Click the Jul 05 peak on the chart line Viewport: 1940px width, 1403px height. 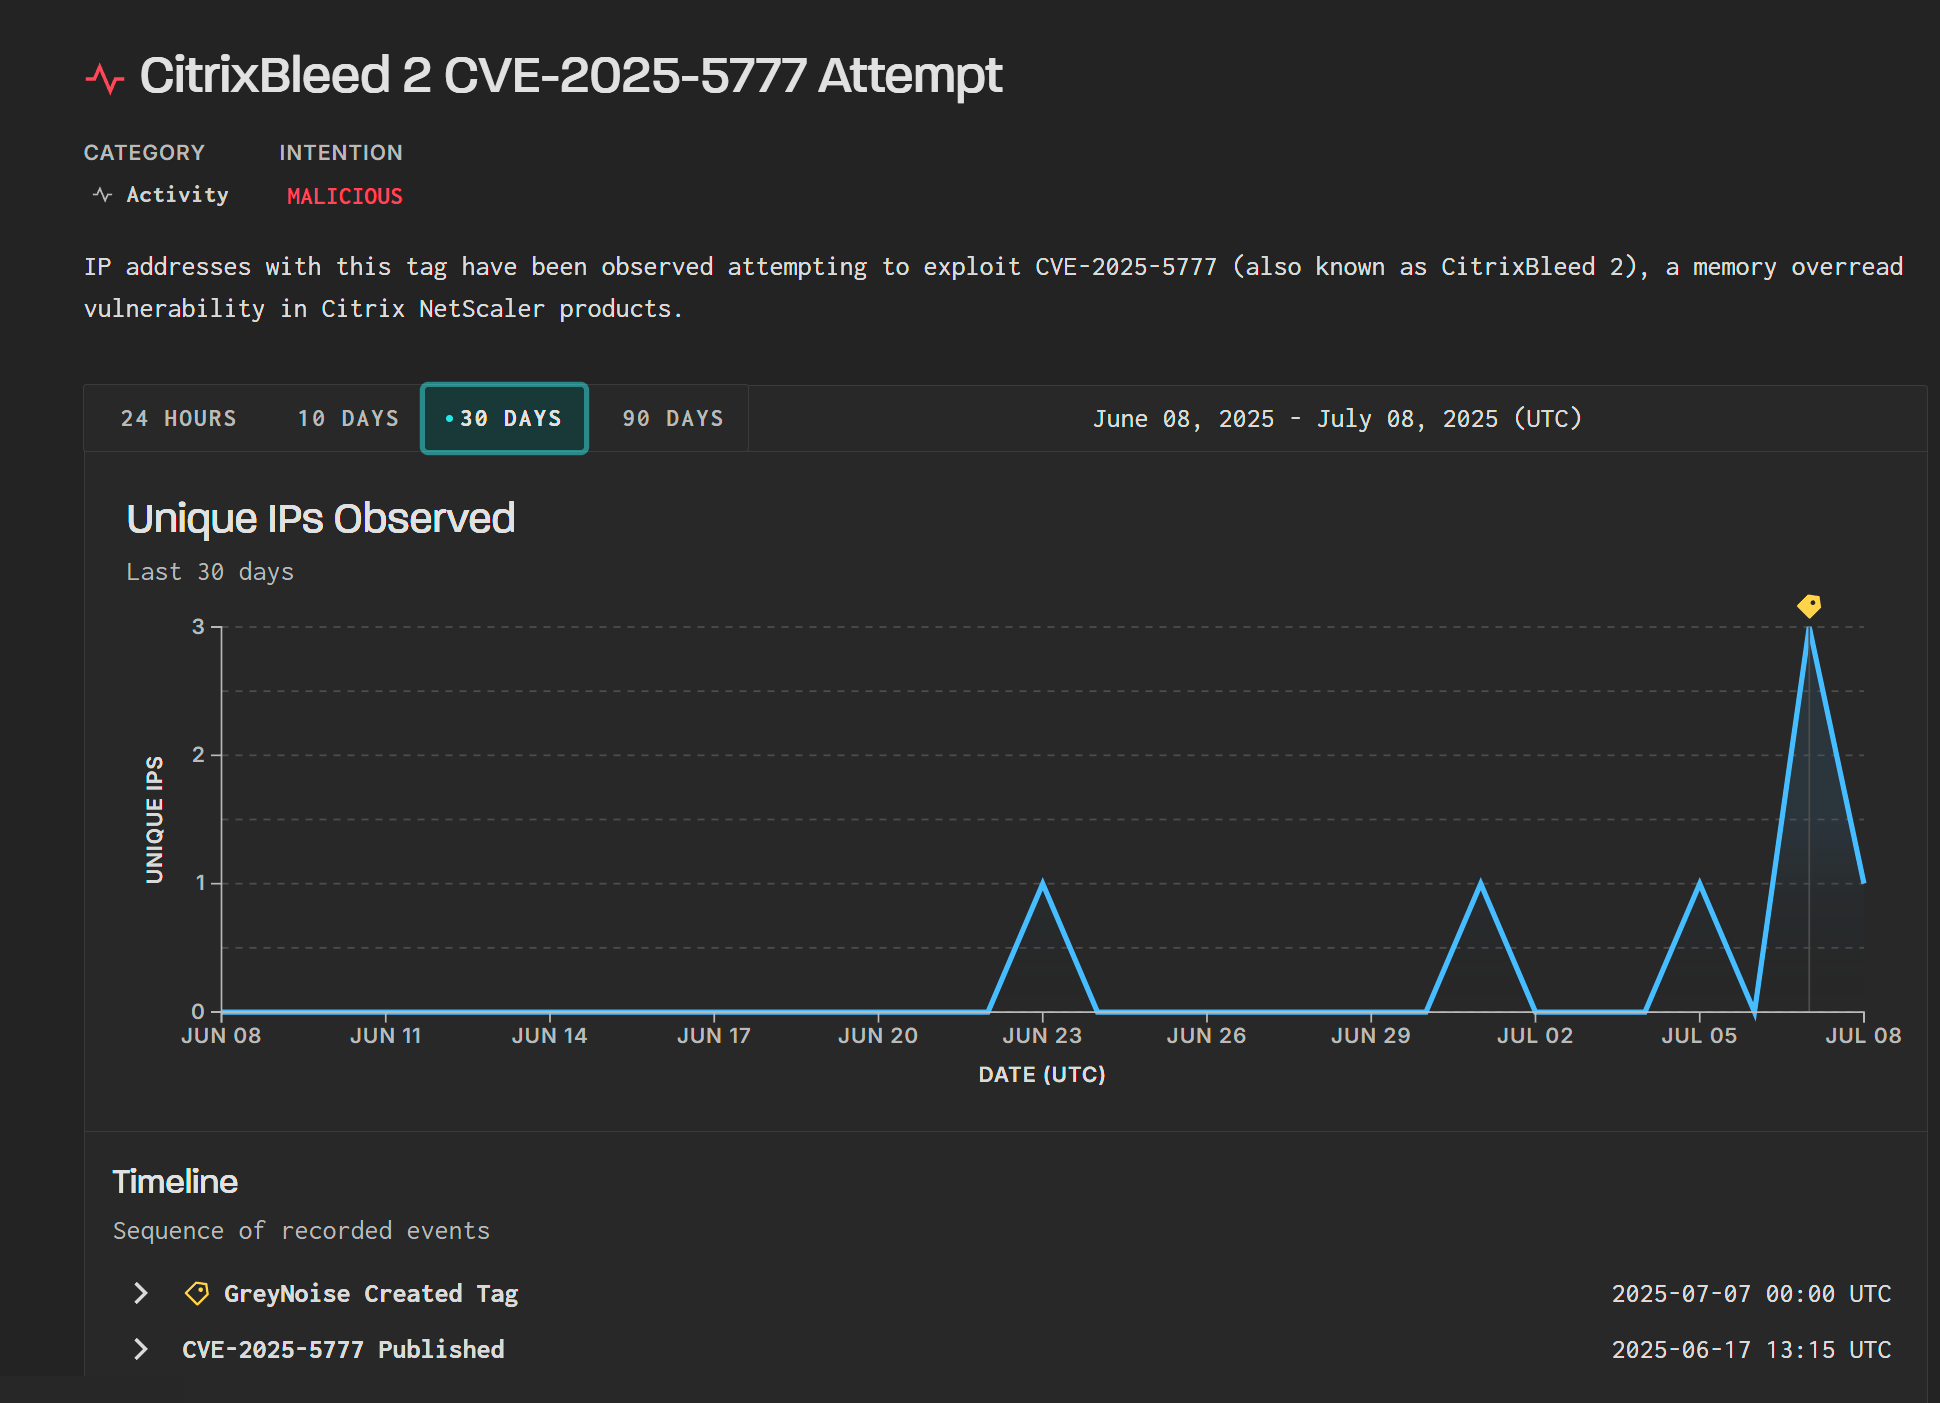(1699, 884)
